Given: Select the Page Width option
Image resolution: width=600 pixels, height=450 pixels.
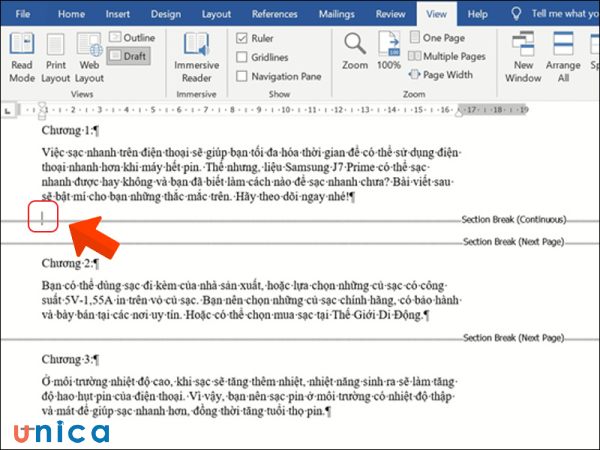Looking at the screenshot, I should tap(441, 74).
